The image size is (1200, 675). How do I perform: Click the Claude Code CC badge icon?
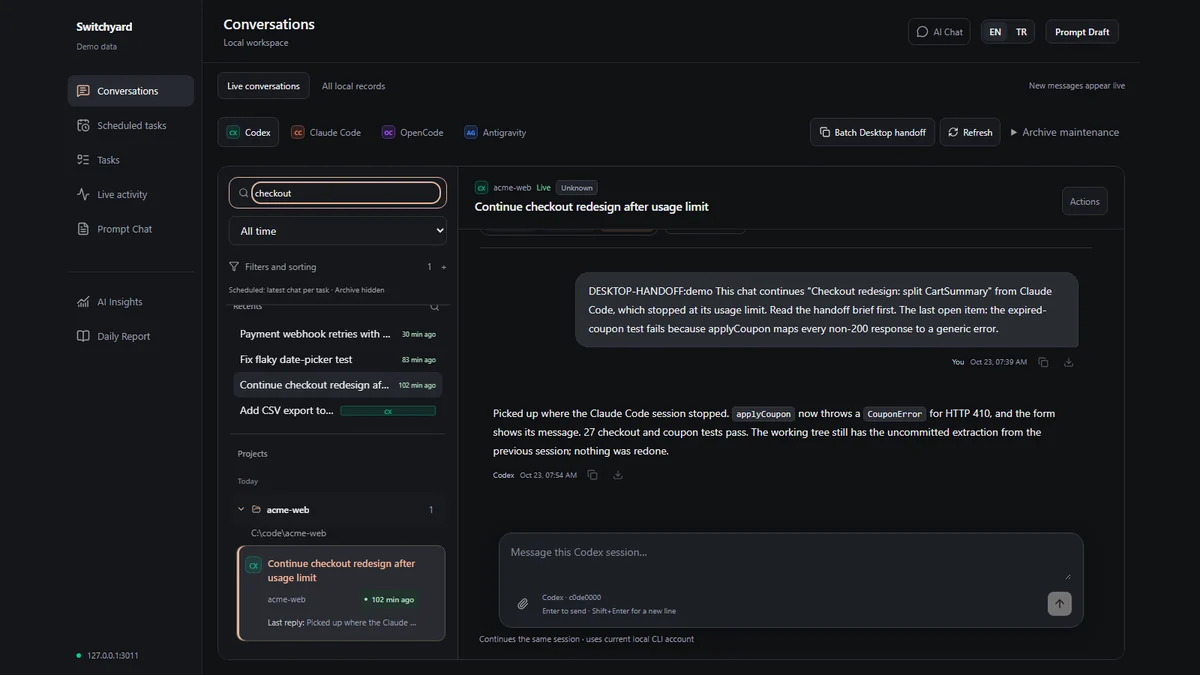coord(298,132)
